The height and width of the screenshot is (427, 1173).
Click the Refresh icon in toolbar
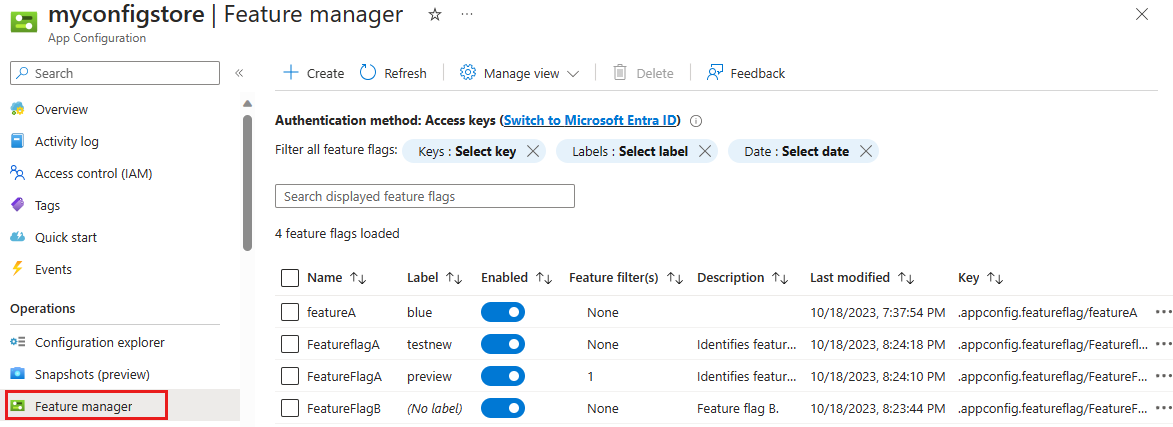(x=368, y=73)
